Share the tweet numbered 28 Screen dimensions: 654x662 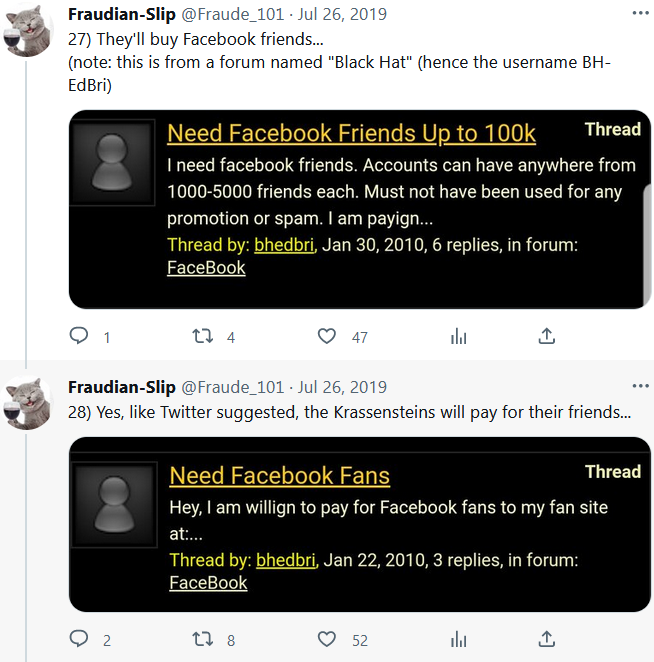(547, 639)
